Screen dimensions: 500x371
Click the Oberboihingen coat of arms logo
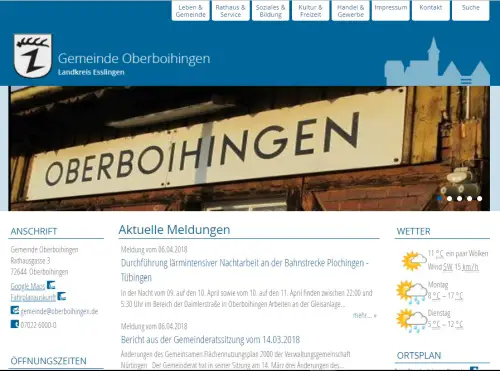[x=33, y=56]
